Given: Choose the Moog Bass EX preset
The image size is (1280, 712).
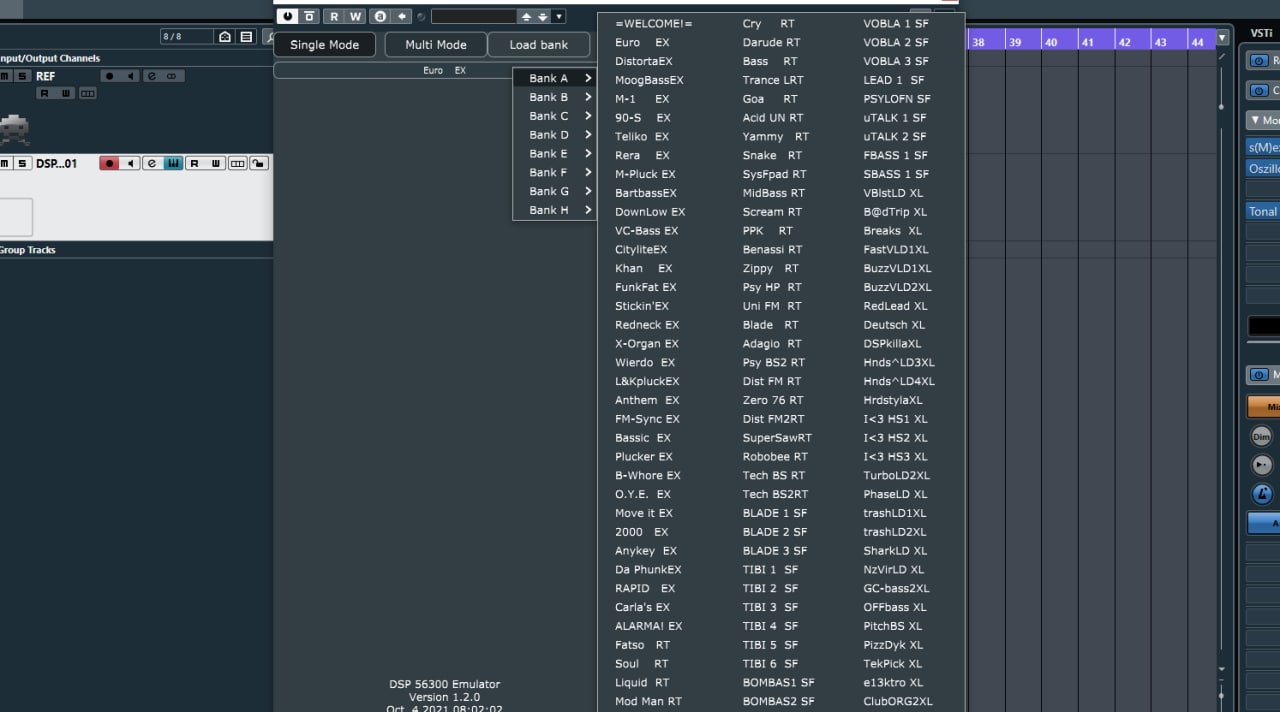Looking at the screenshot, I should (649, 80).
